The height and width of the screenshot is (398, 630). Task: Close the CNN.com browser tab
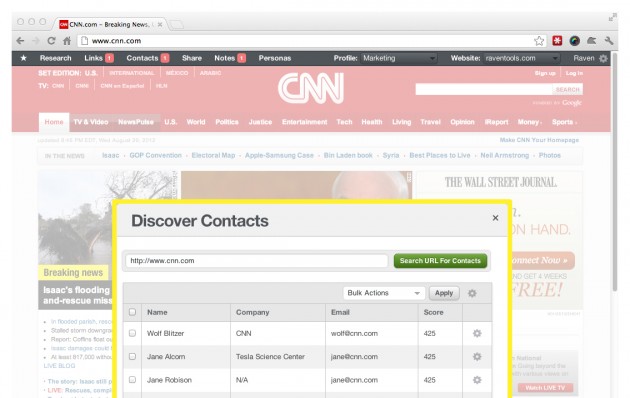tap(160, 24)
